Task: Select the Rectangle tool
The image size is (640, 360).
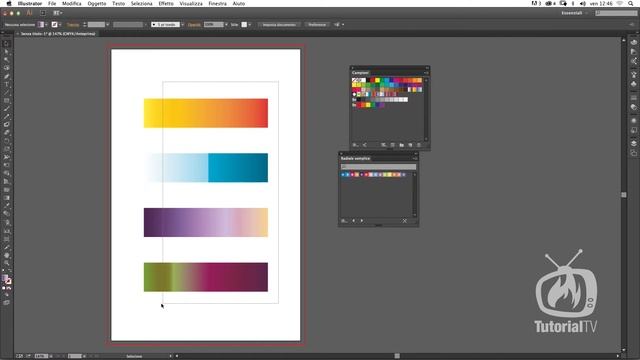Action: 7,100
